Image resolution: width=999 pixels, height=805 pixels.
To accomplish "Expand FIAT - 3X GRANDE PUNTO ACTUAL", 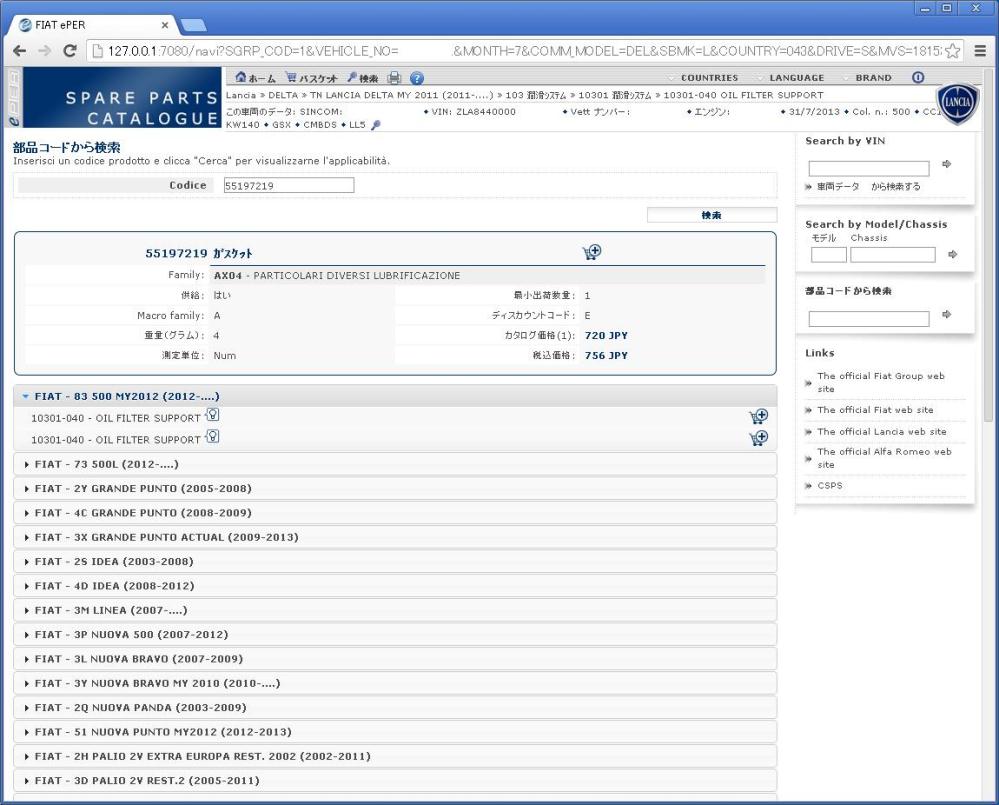I will tap(395, 537).
